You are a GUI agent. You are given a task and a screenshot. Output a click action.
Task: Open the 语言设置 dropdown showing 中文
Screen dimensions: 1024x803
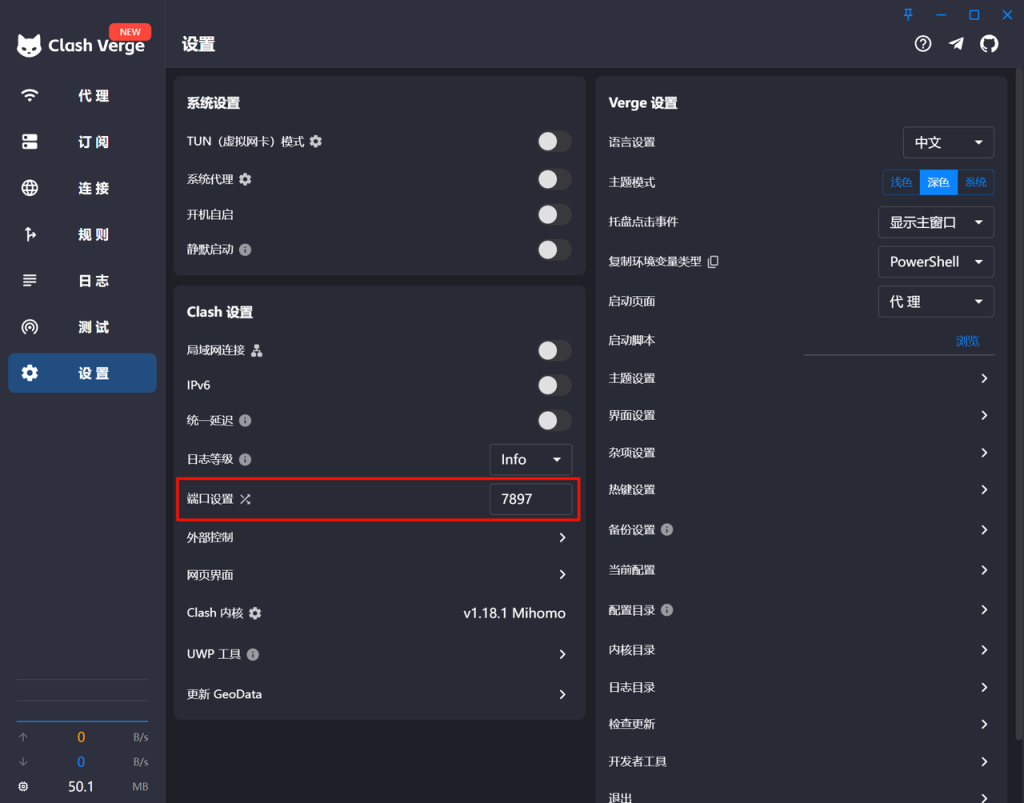click(x=948, y=142)
